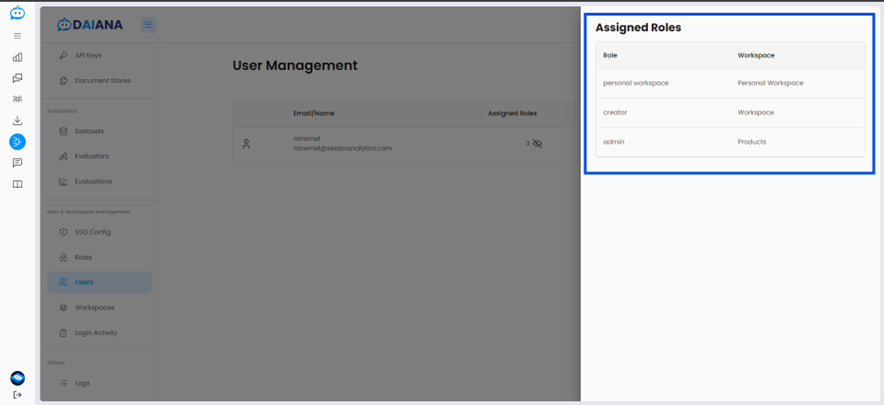Open the Evaluators page

click(91, 156)
